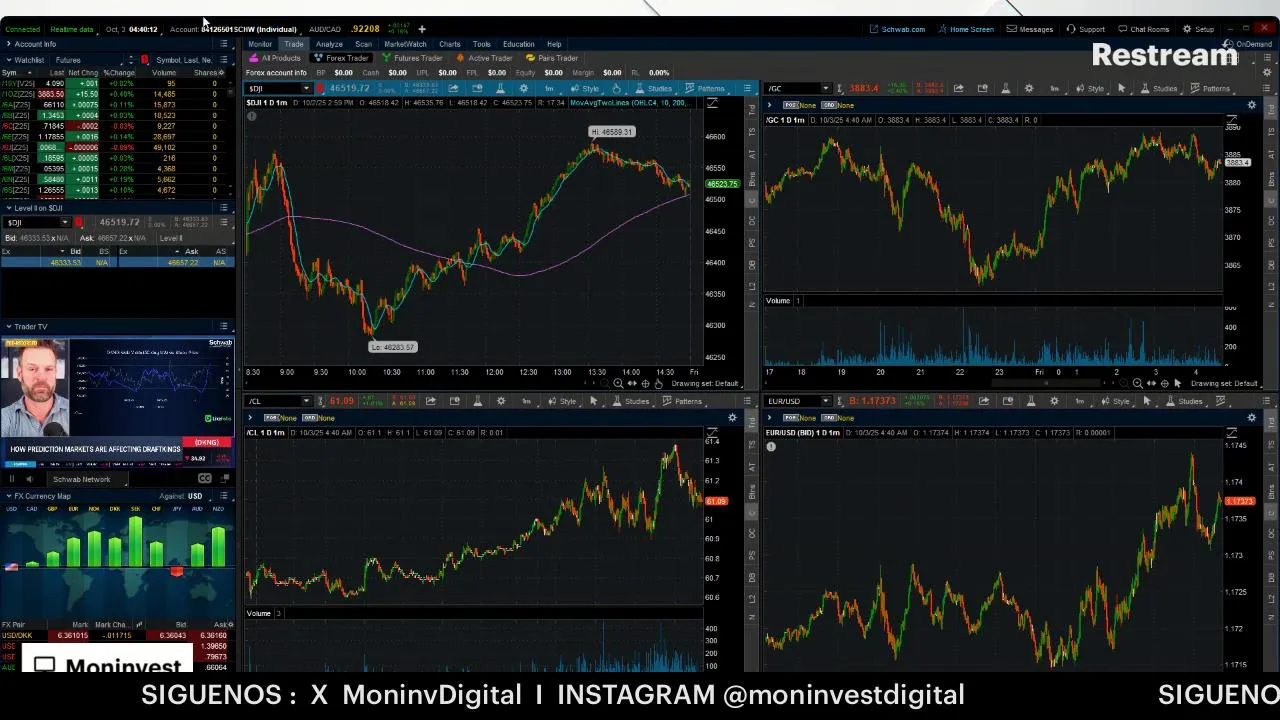Open the Help tab
Viewport: 1280px width, 720px height.
[554, 44]
